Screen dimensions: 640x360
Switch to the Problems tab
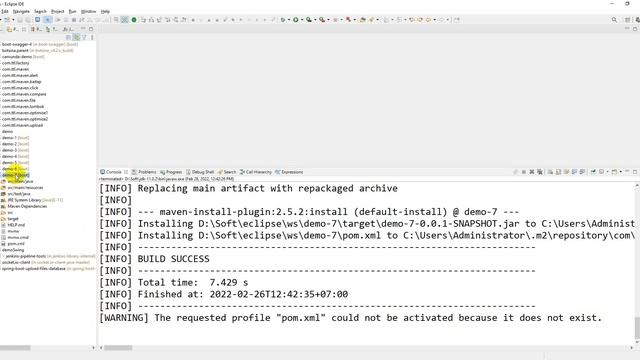coord(144,172)
